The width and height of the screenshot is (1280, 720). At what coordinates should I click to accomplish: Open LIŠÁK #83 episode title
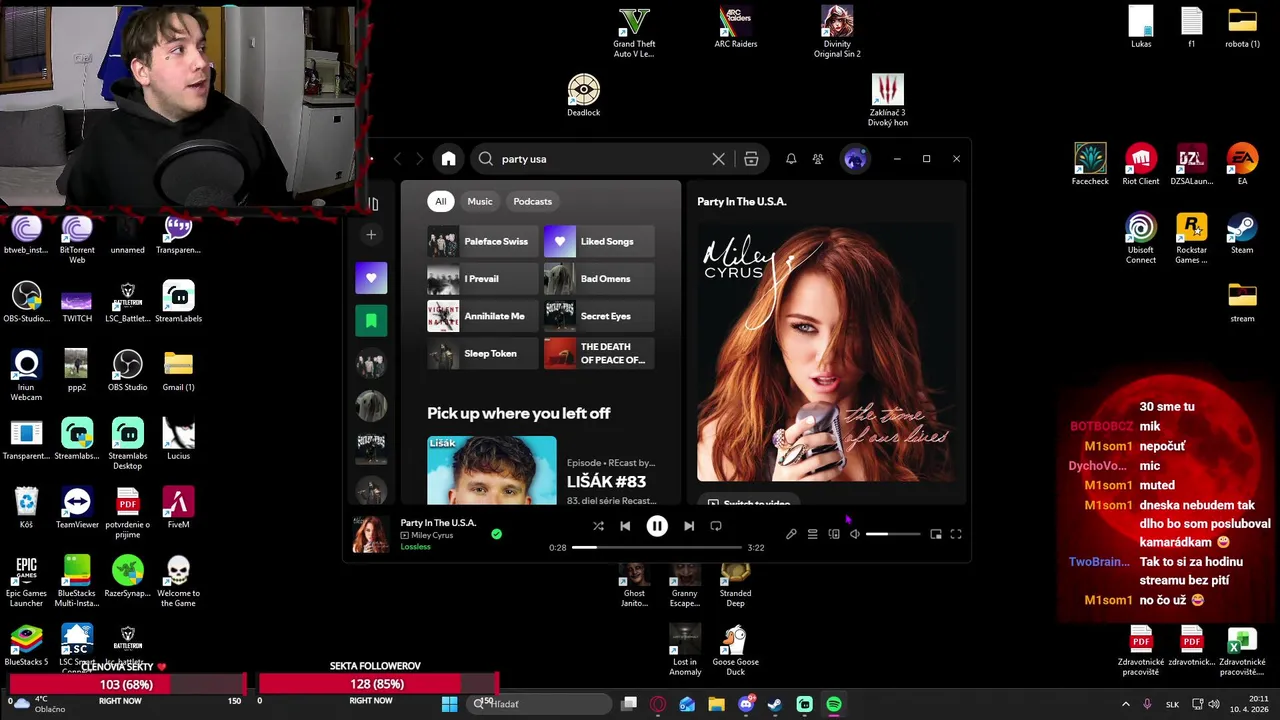607,482
